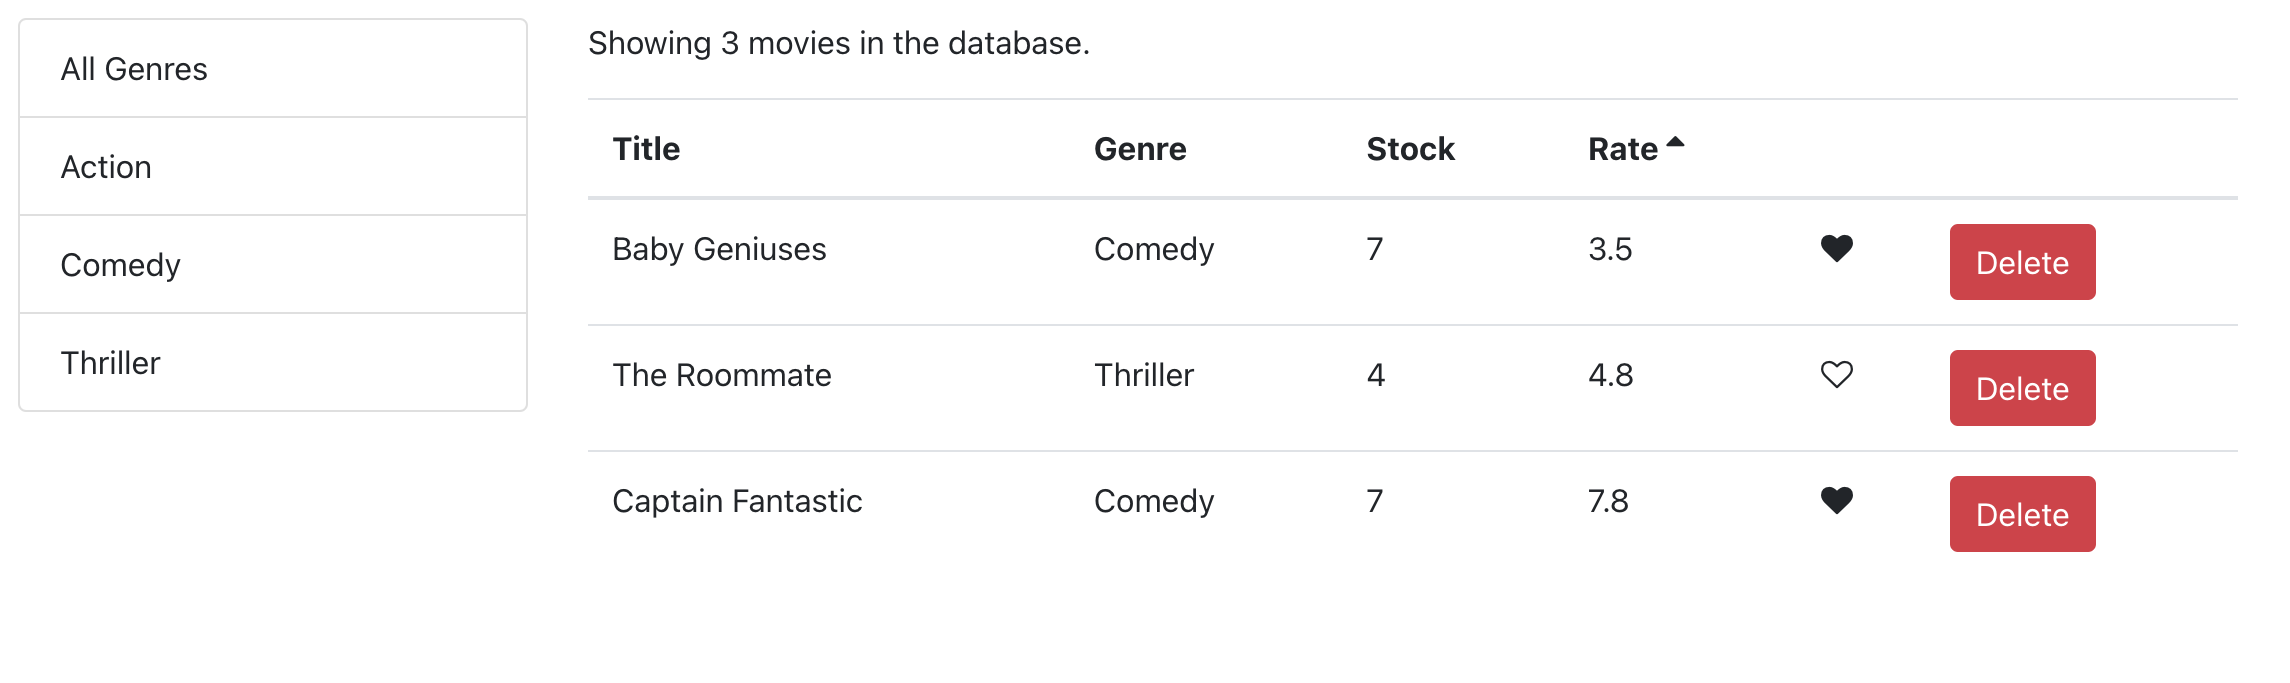Like The Roommate with heart icon
Screen dimensions: 2290x683
[x=1836, y=374]
